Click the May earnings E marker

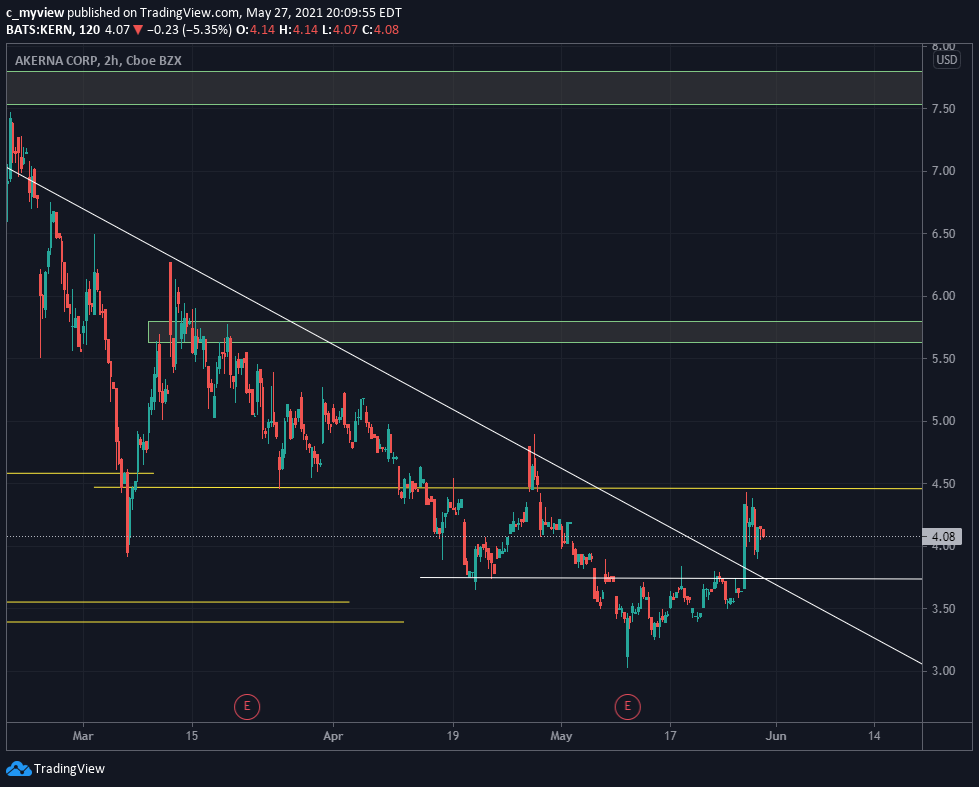[x=627, y=706]
